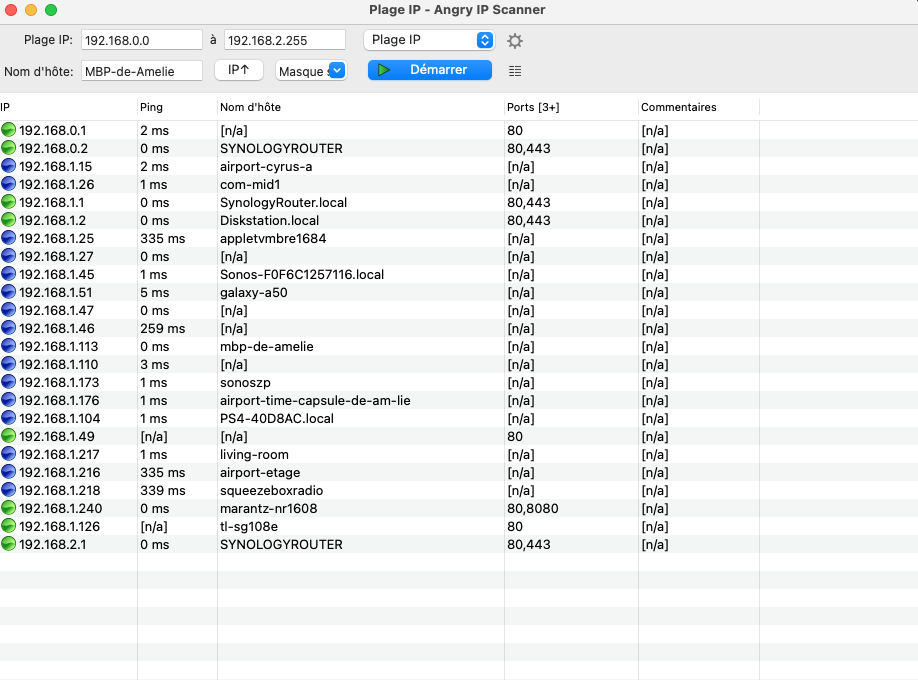The image size is (918, 680).
Task: Select hostname marantz-nr1608
Action: 269,508
